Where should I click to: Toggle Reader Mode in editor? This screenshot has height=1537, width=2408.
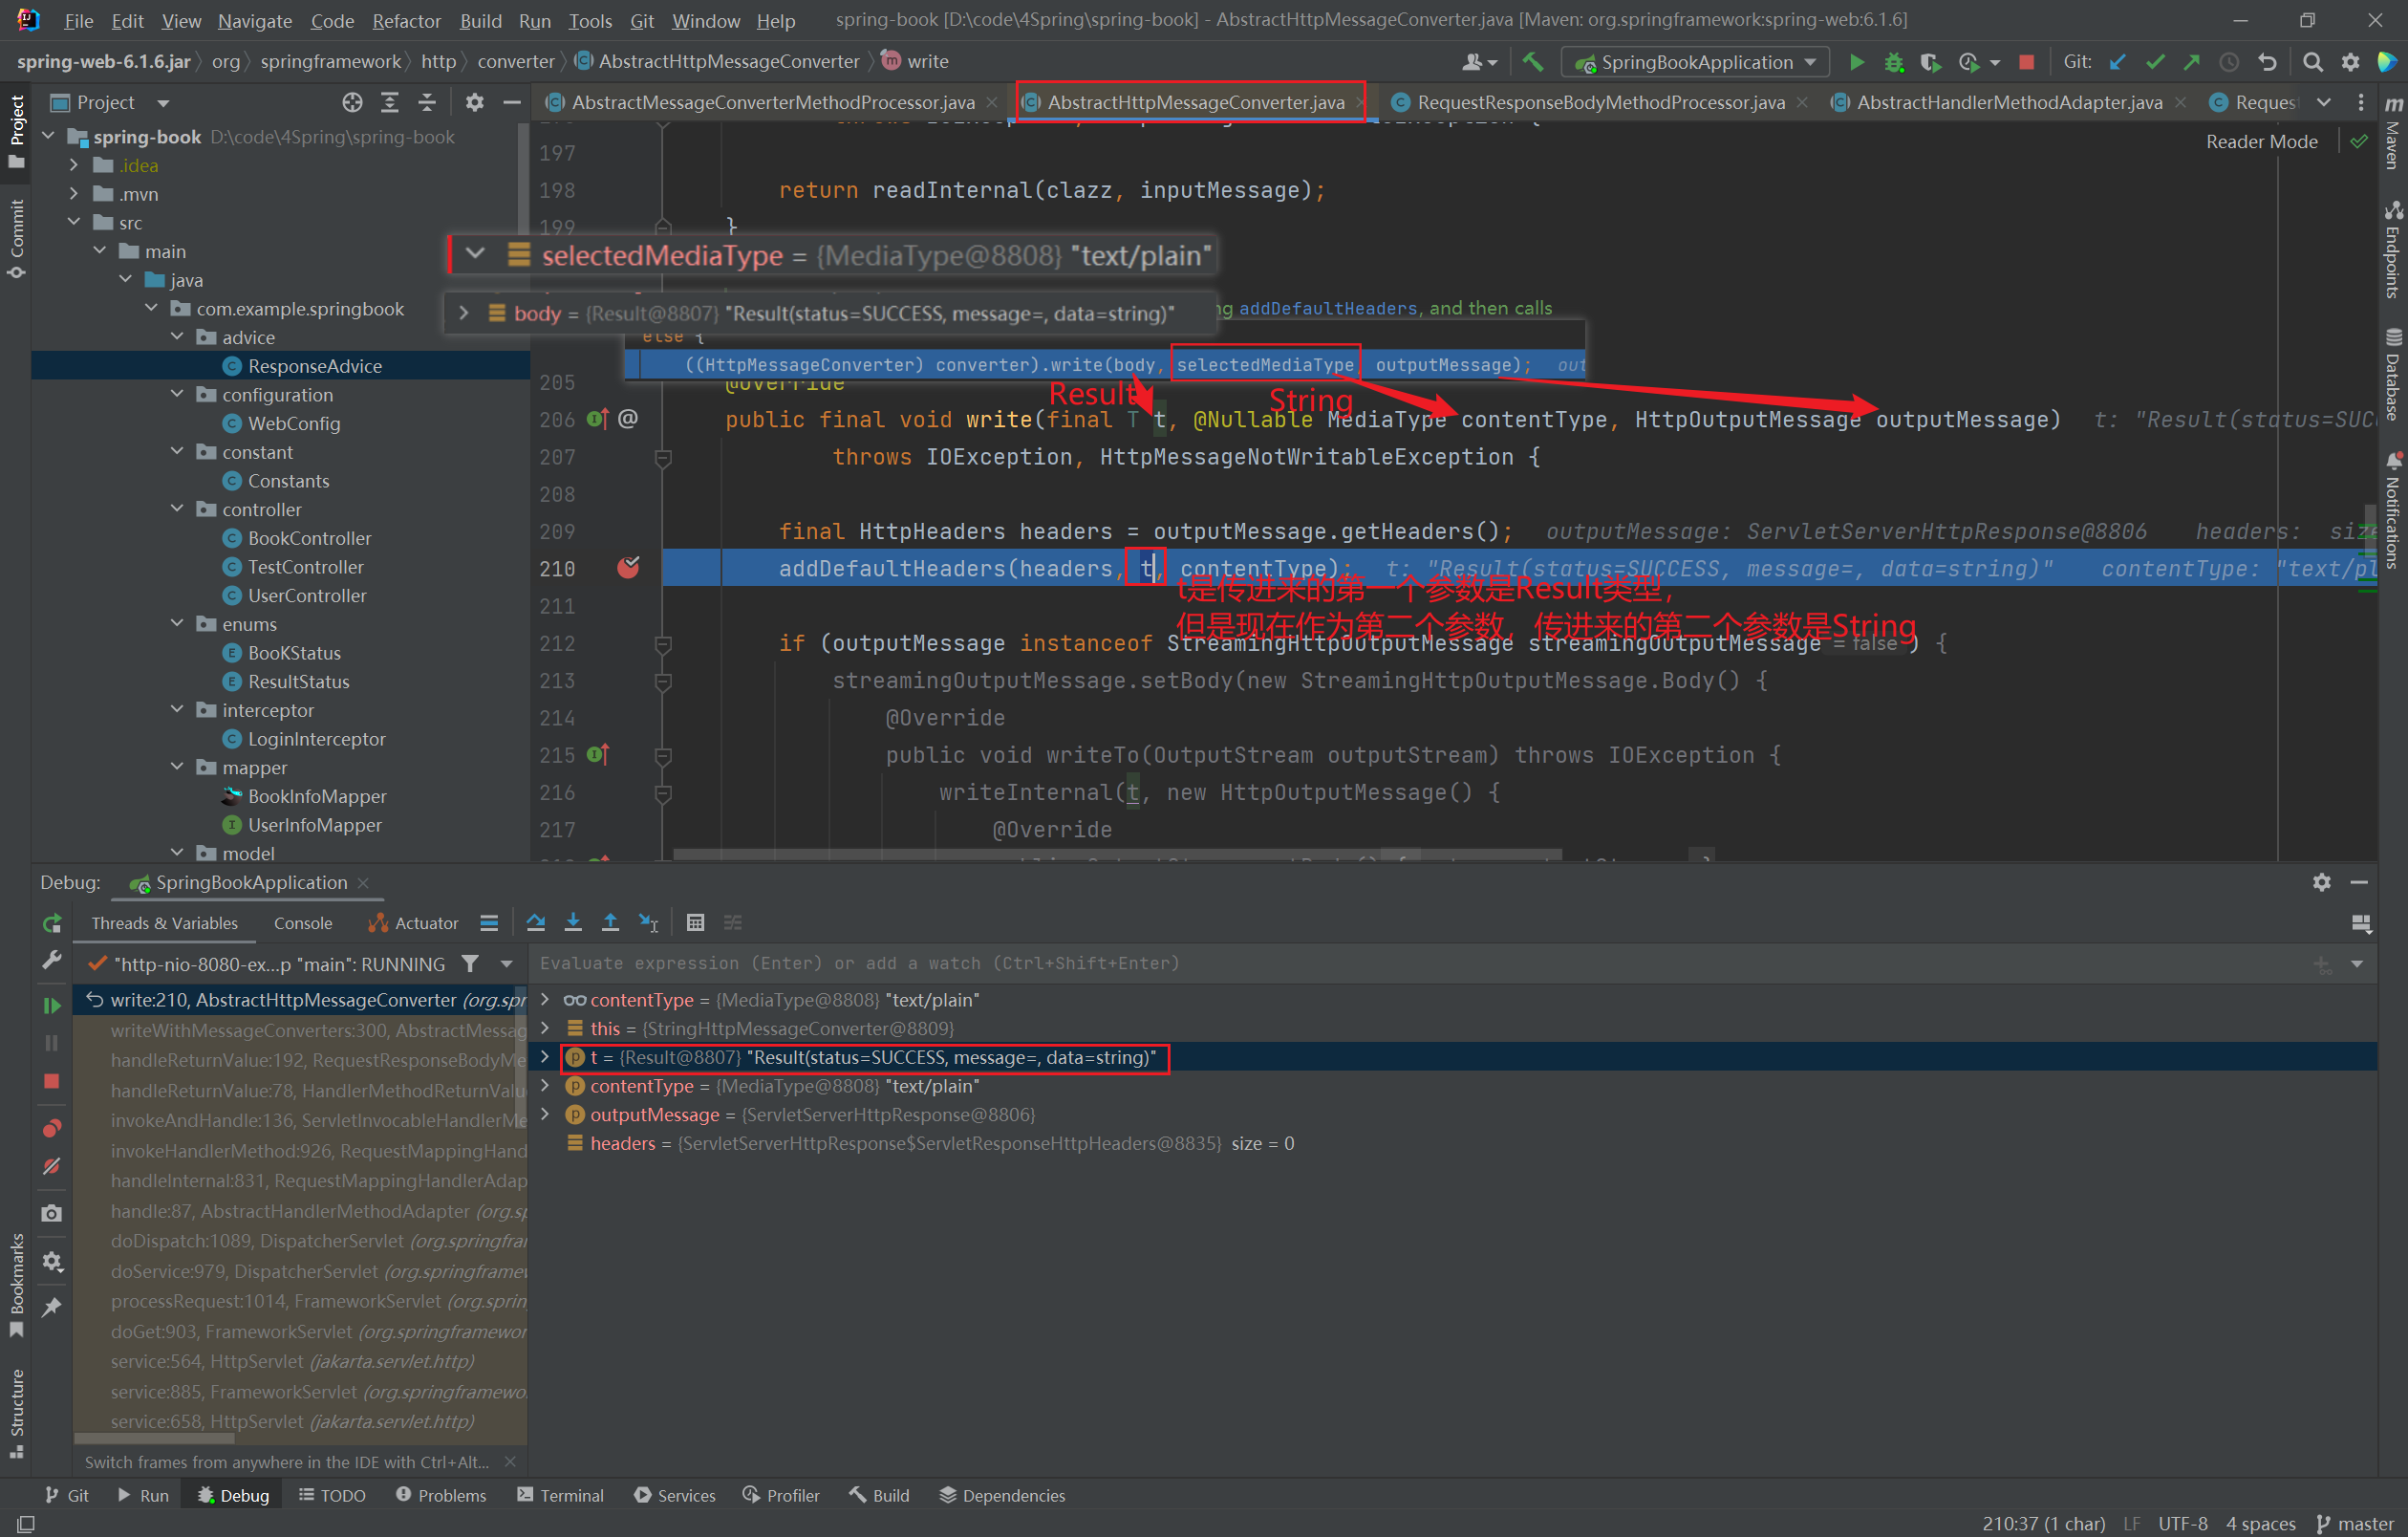pos(2261,142)
